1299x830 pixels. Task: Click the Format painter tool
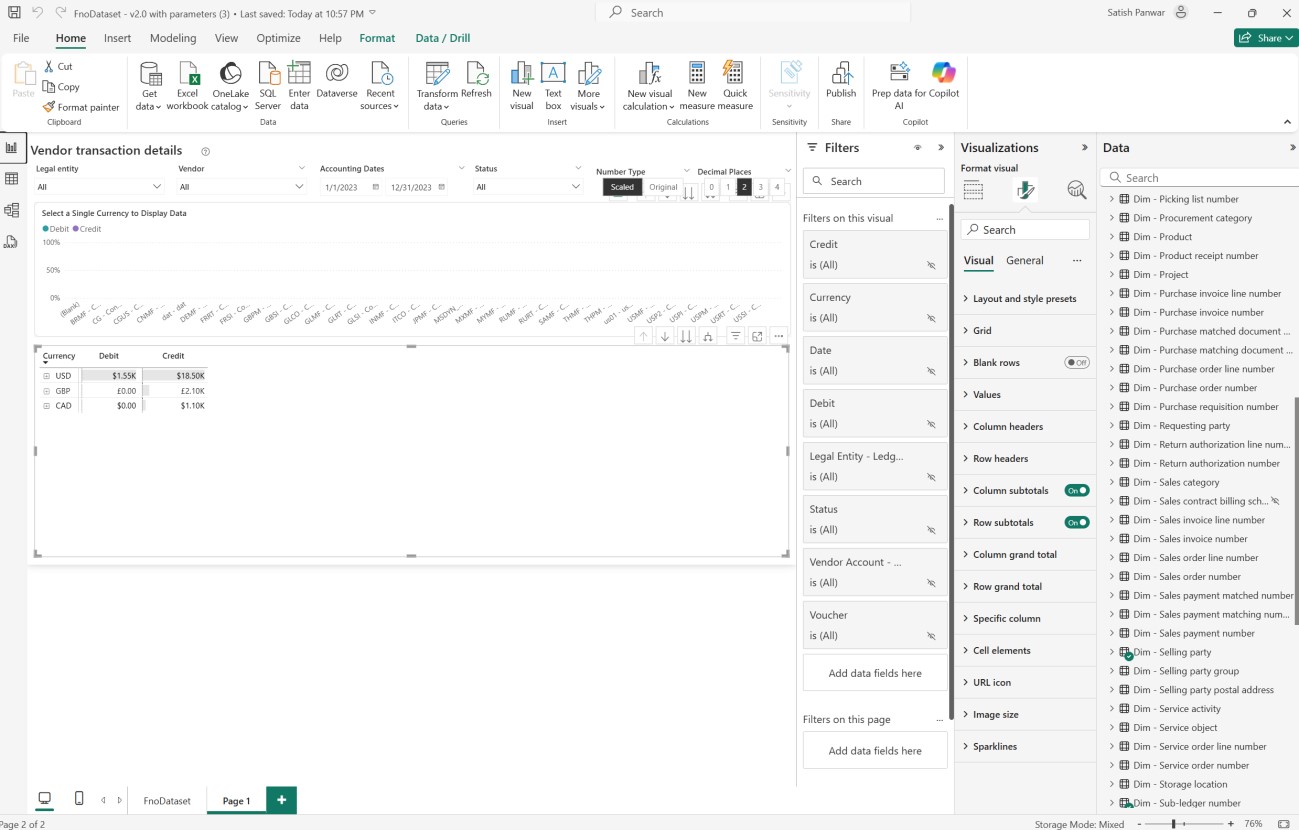[81, 107]
